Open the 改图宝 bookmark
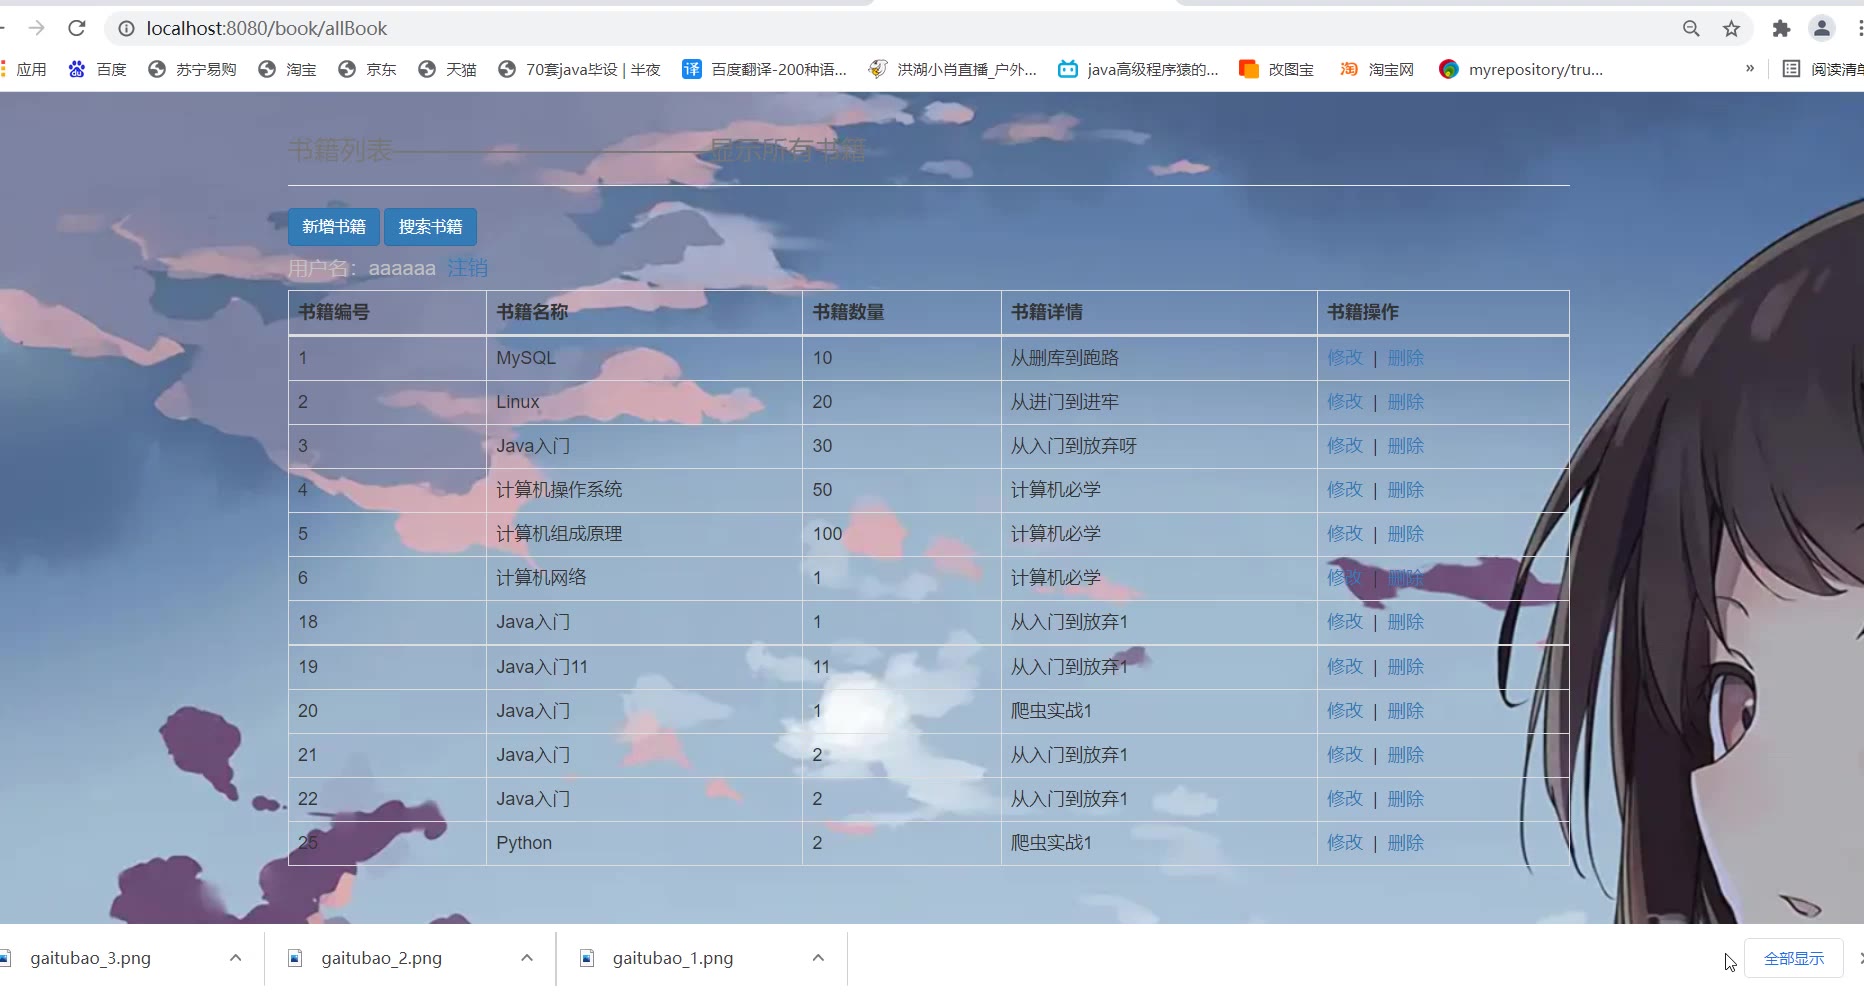Viewport: 1864px width, 992px height. point(1276,69)
